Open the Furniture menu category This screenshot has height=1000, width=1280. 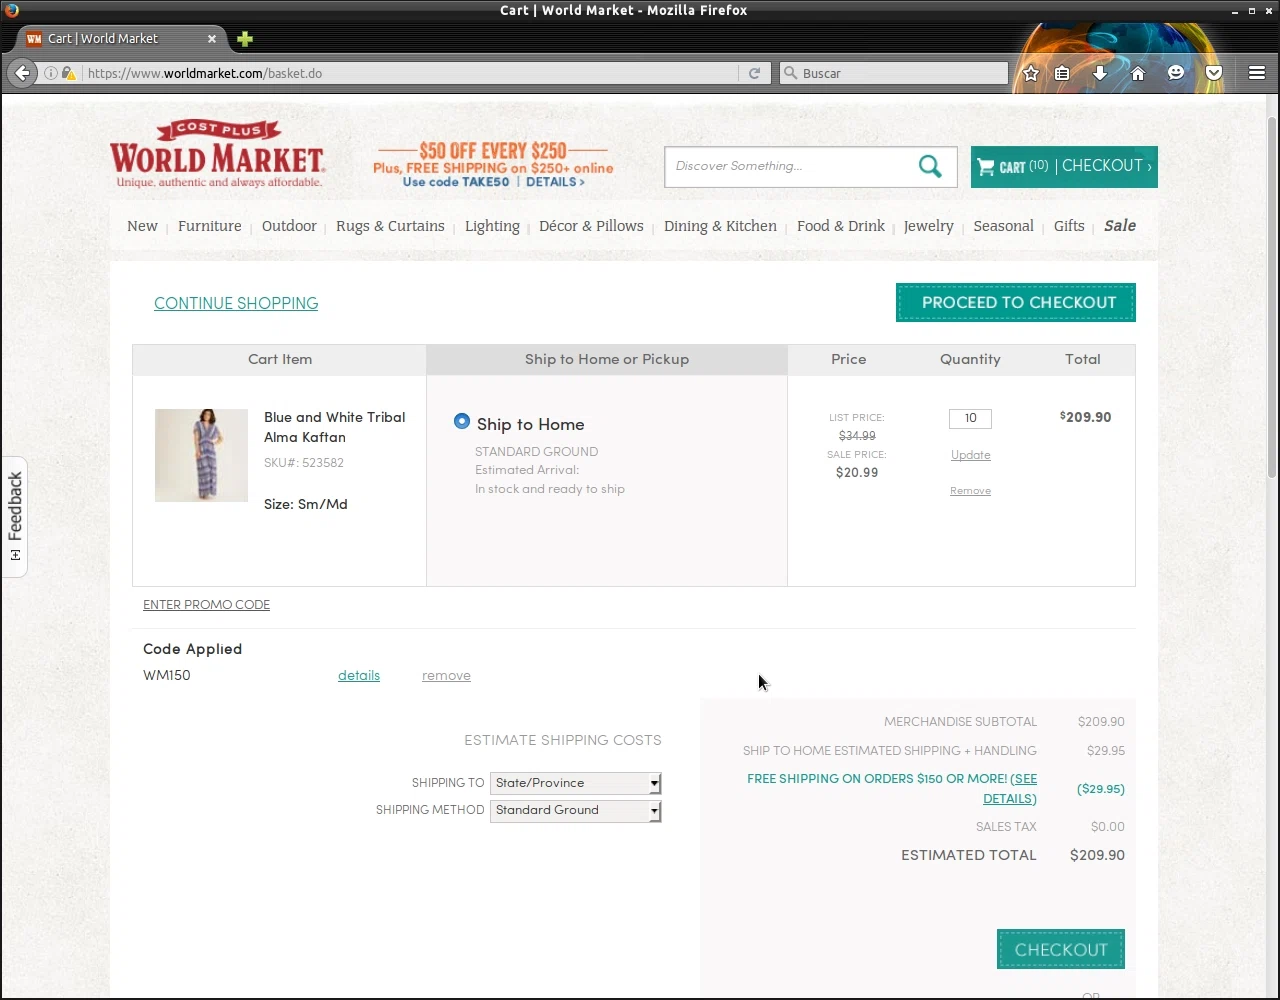[209, 226]
